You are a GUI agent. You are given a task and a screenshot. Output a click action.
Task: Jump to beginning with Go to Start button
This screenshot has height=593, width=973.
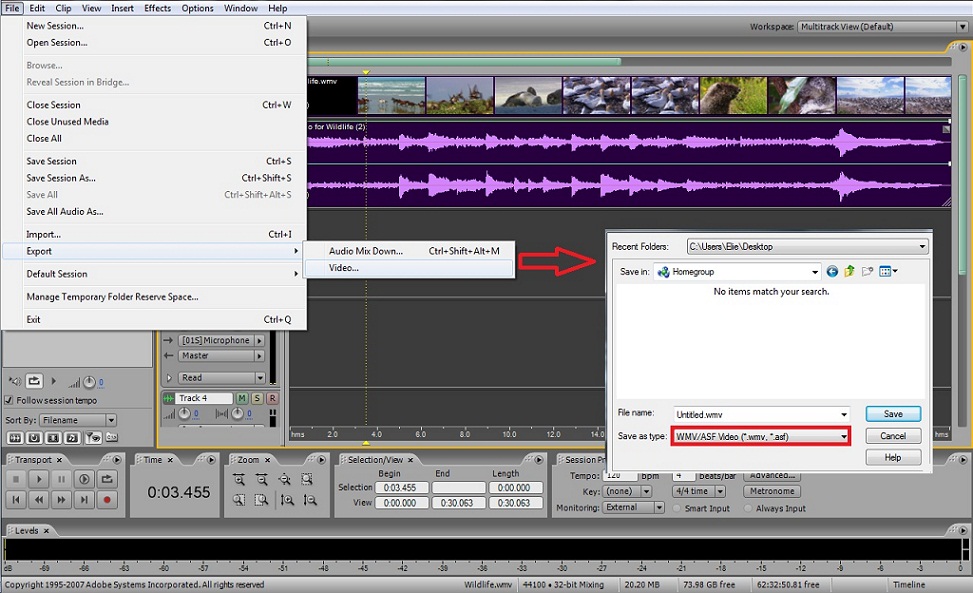pos(16,499)
